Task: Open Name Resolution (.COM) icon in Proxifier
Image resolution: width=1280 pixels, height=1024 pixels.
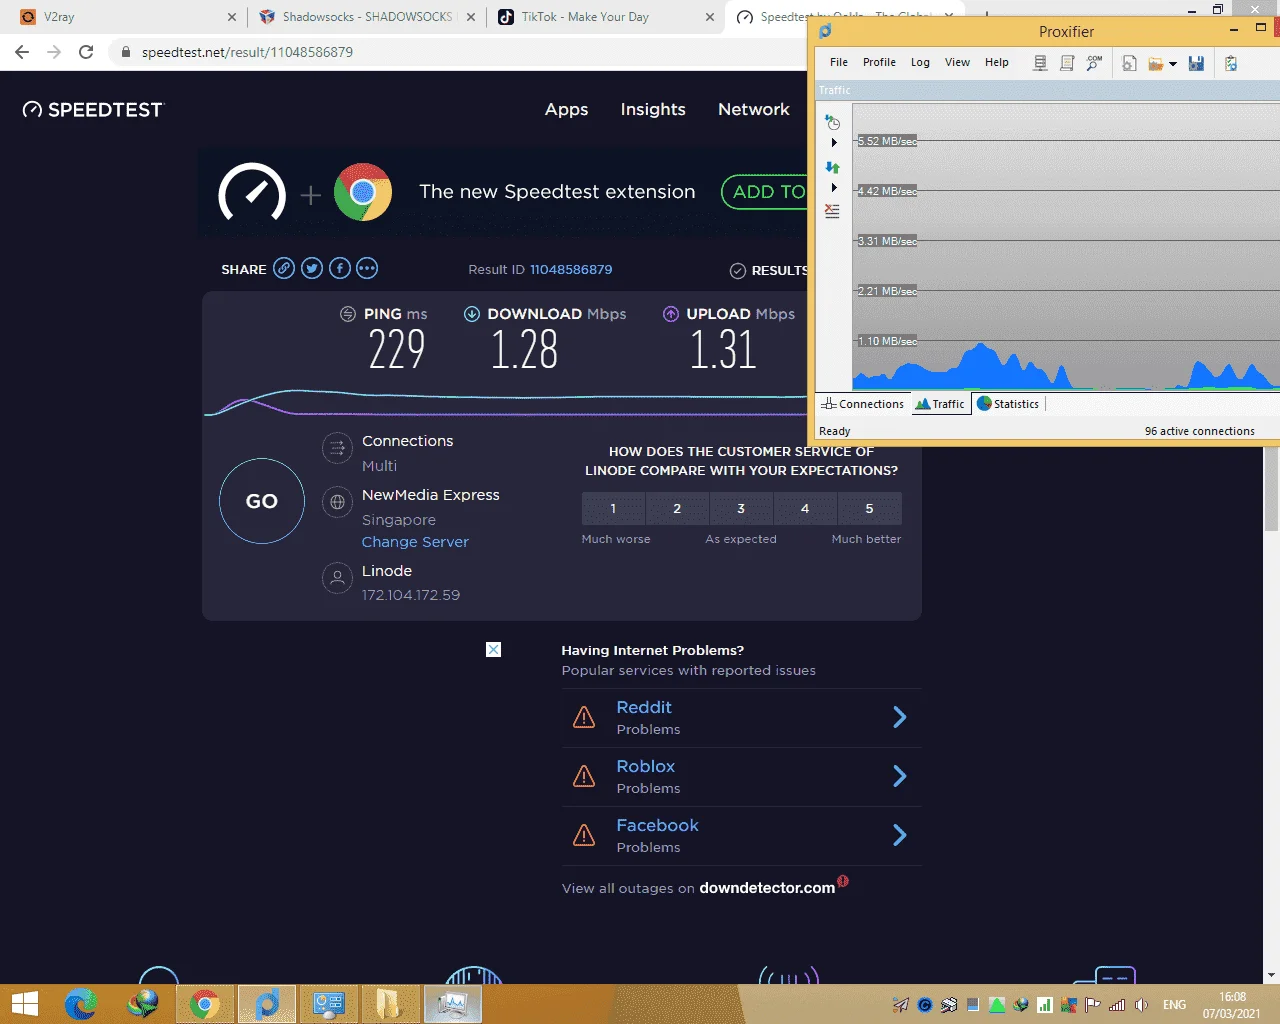Action: pos(1095,63)
